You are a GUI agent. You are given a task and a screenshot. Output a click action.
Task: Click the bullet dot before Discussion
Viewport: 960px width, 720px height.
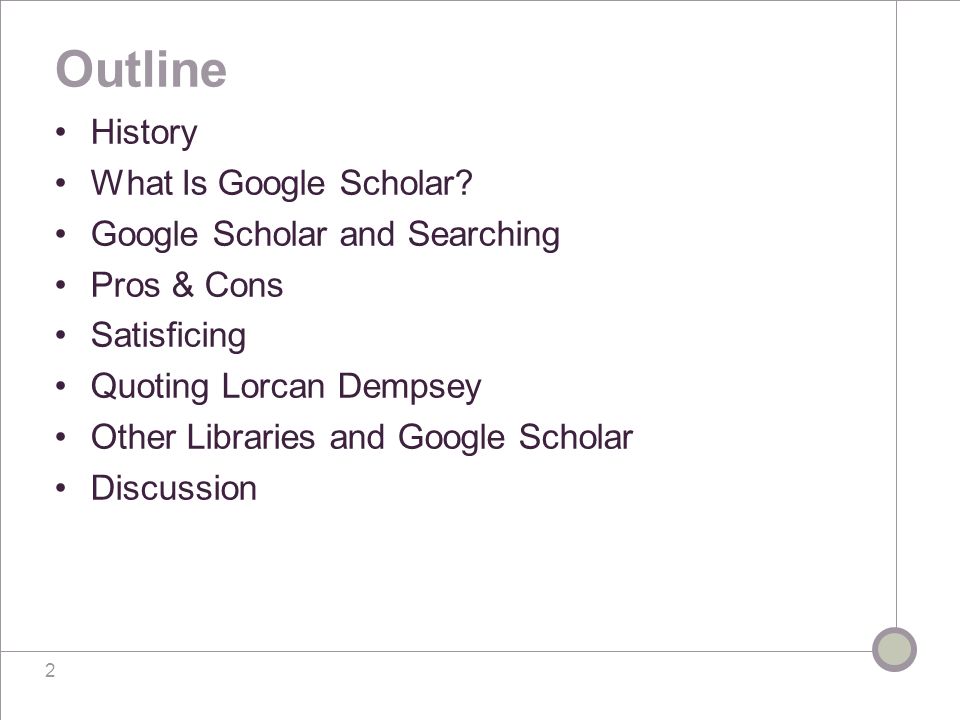click(x=60, y=488)
